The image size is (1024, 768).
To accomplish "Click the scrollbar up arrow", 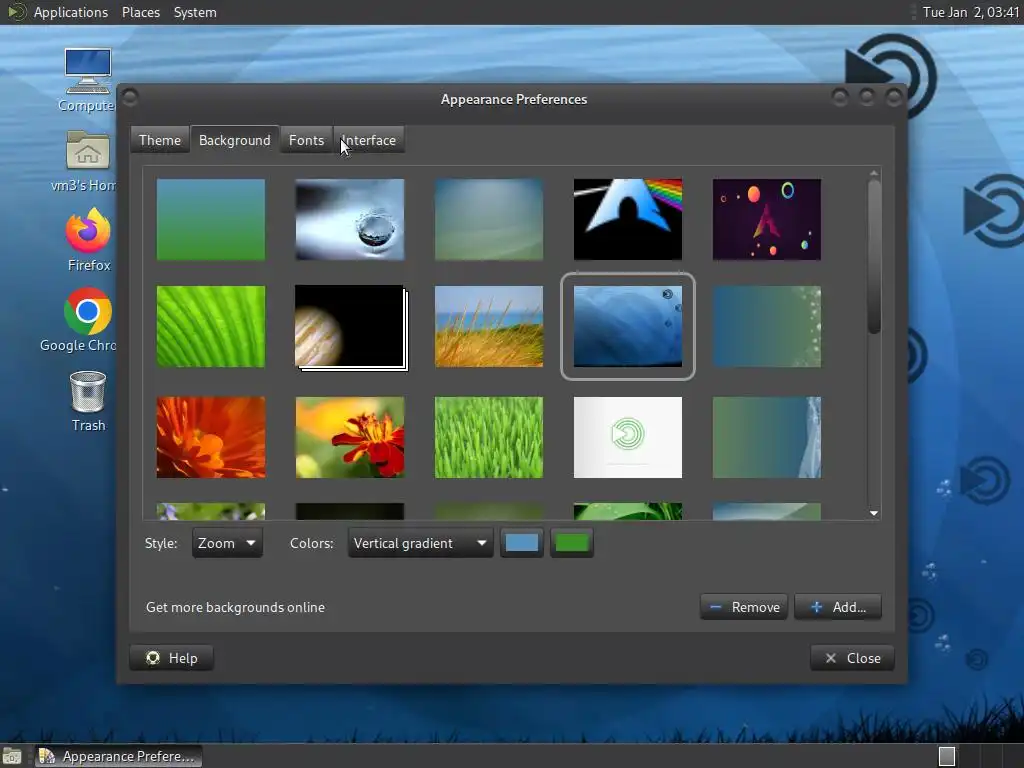I will pyautogui.click(x=874, y=173).
